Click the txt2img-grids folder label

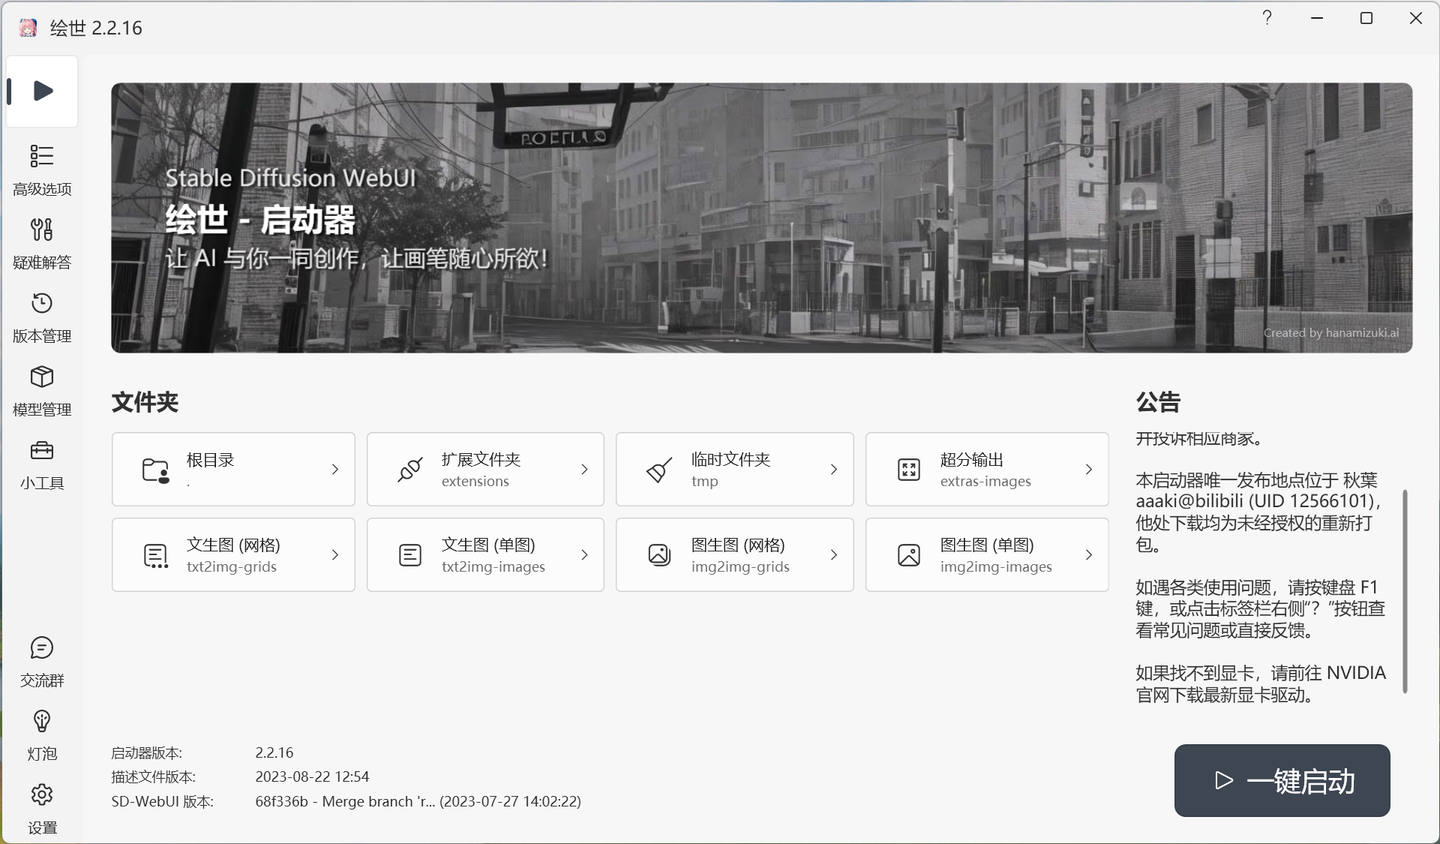231,567
